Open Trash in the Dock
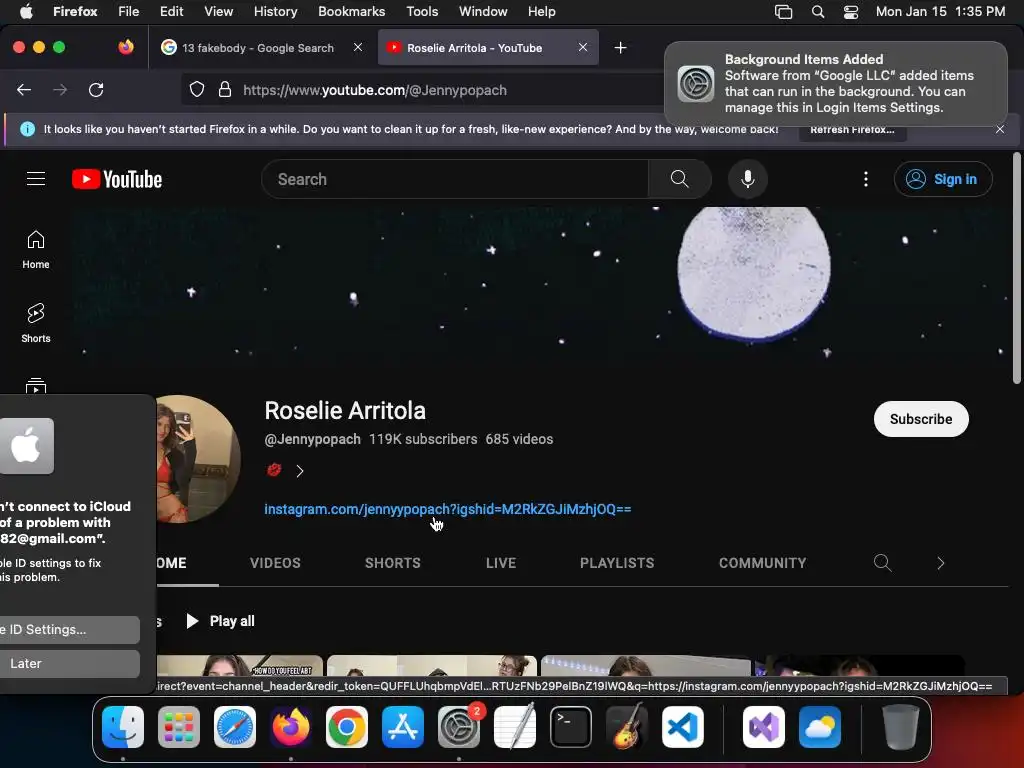The image size is (1024, 768). (x=901, y=727)
